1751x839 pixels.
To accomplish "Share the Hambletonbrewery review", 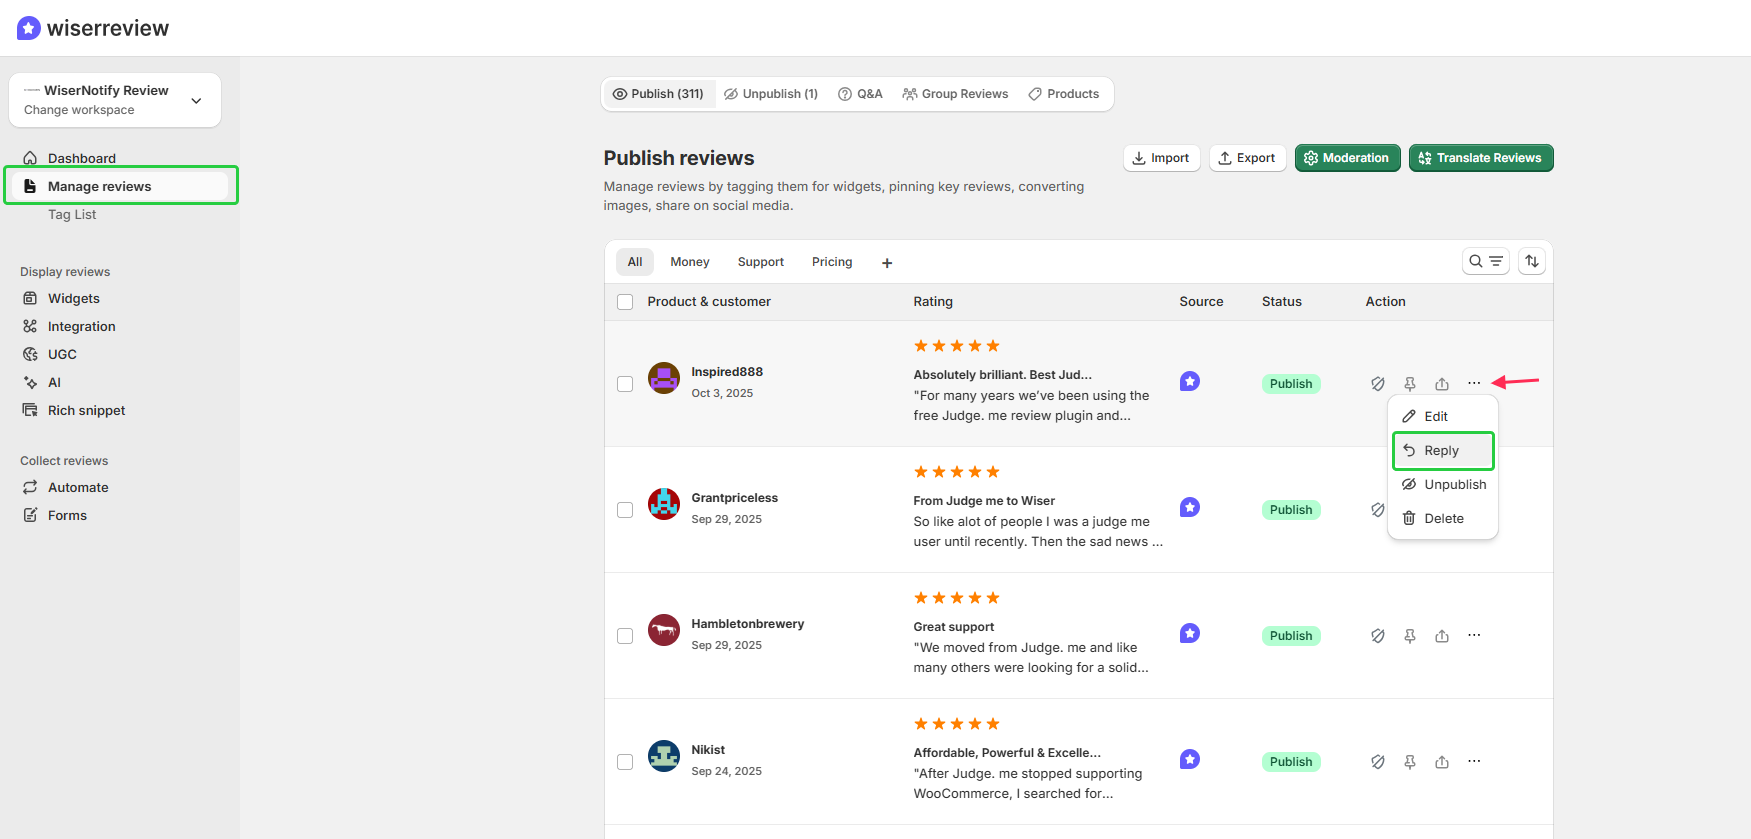I will pos(1442,636).
